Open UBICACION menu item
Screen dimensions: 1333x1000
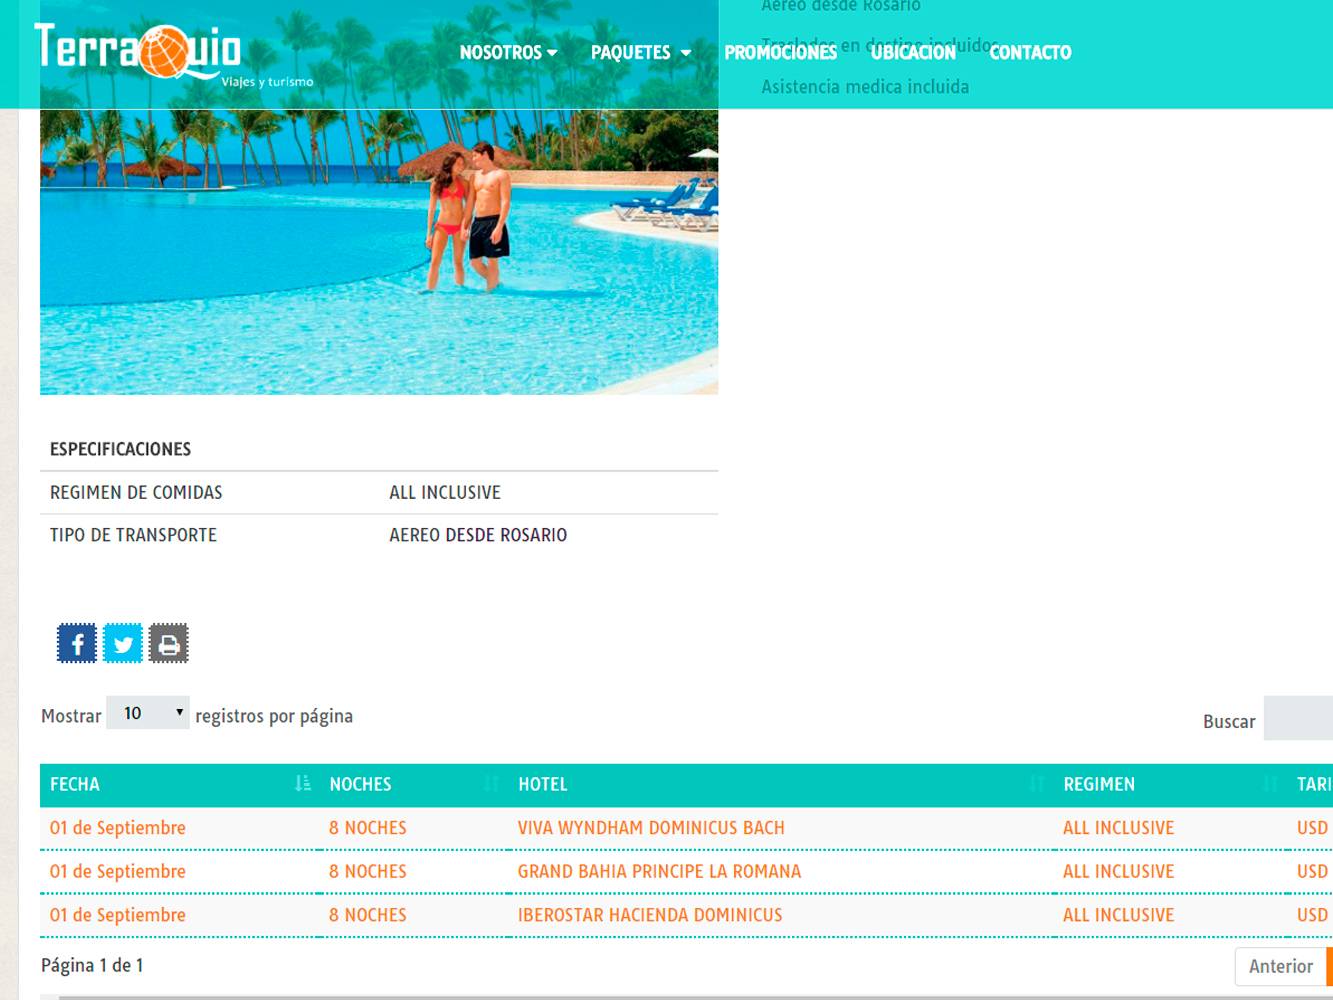(x=913, y=52)
